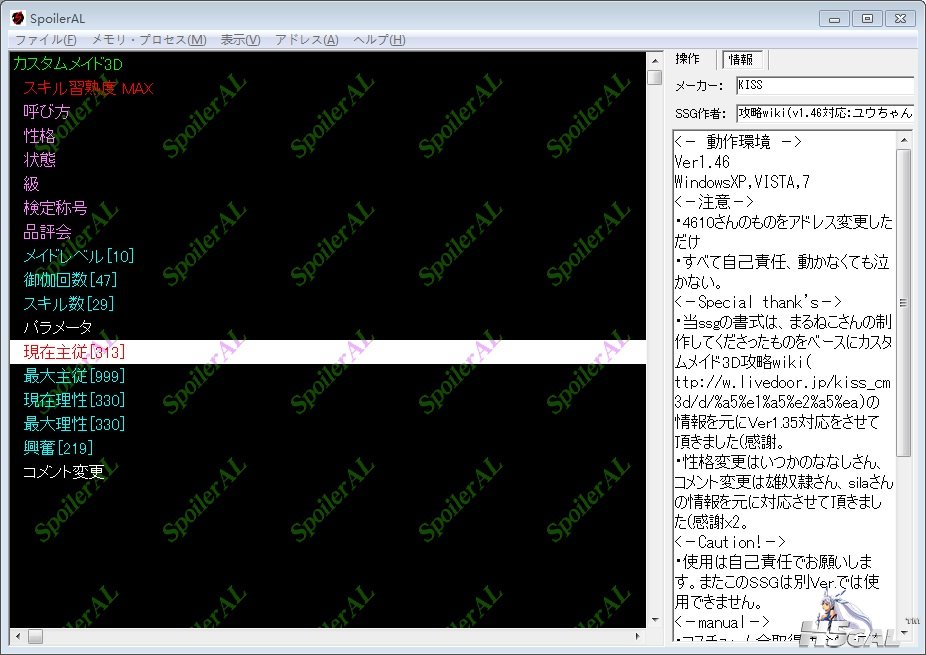Expand the カスタムメイド3D root entry
926x655 pixels.
click(67, 64)
